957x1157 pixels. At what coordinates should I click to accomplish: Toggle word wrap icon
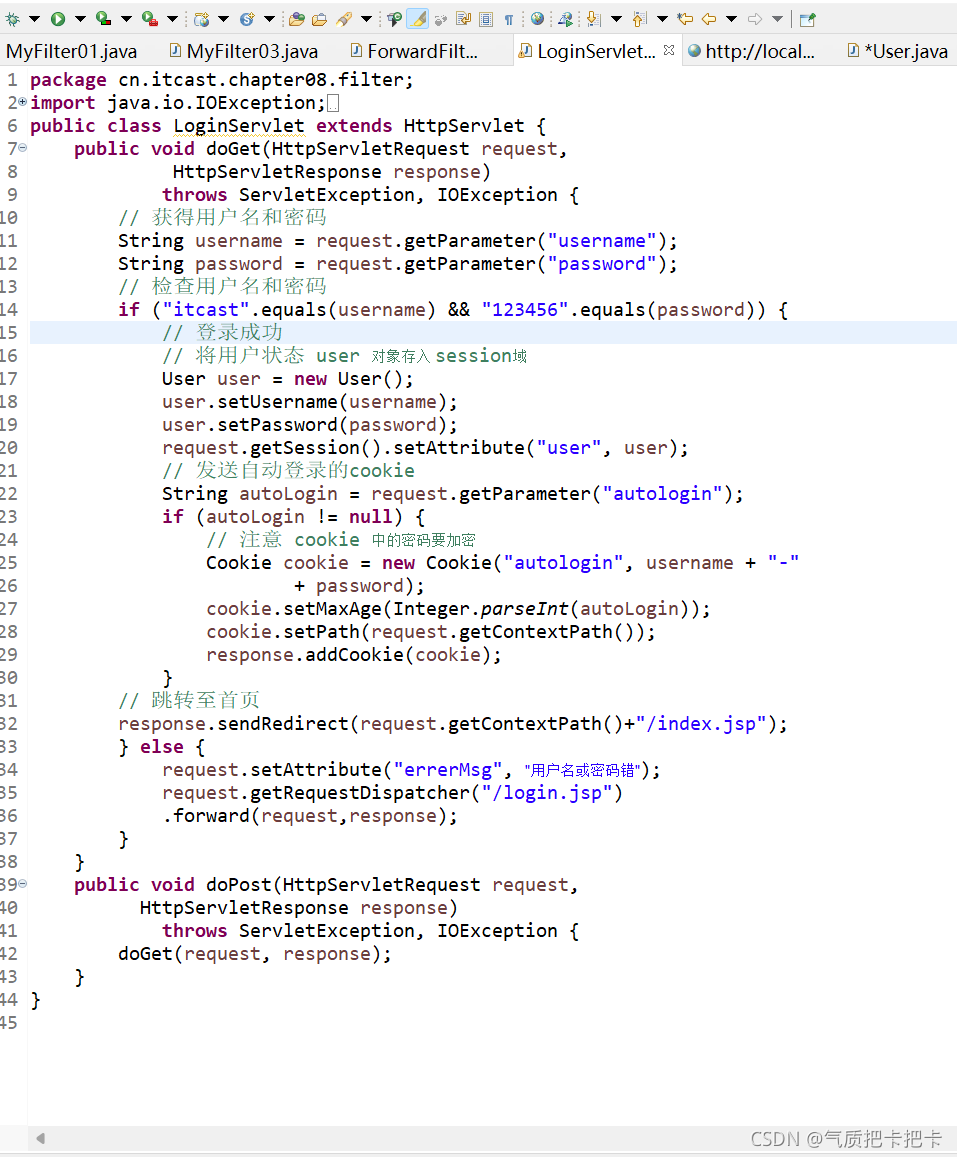[463, 18]
